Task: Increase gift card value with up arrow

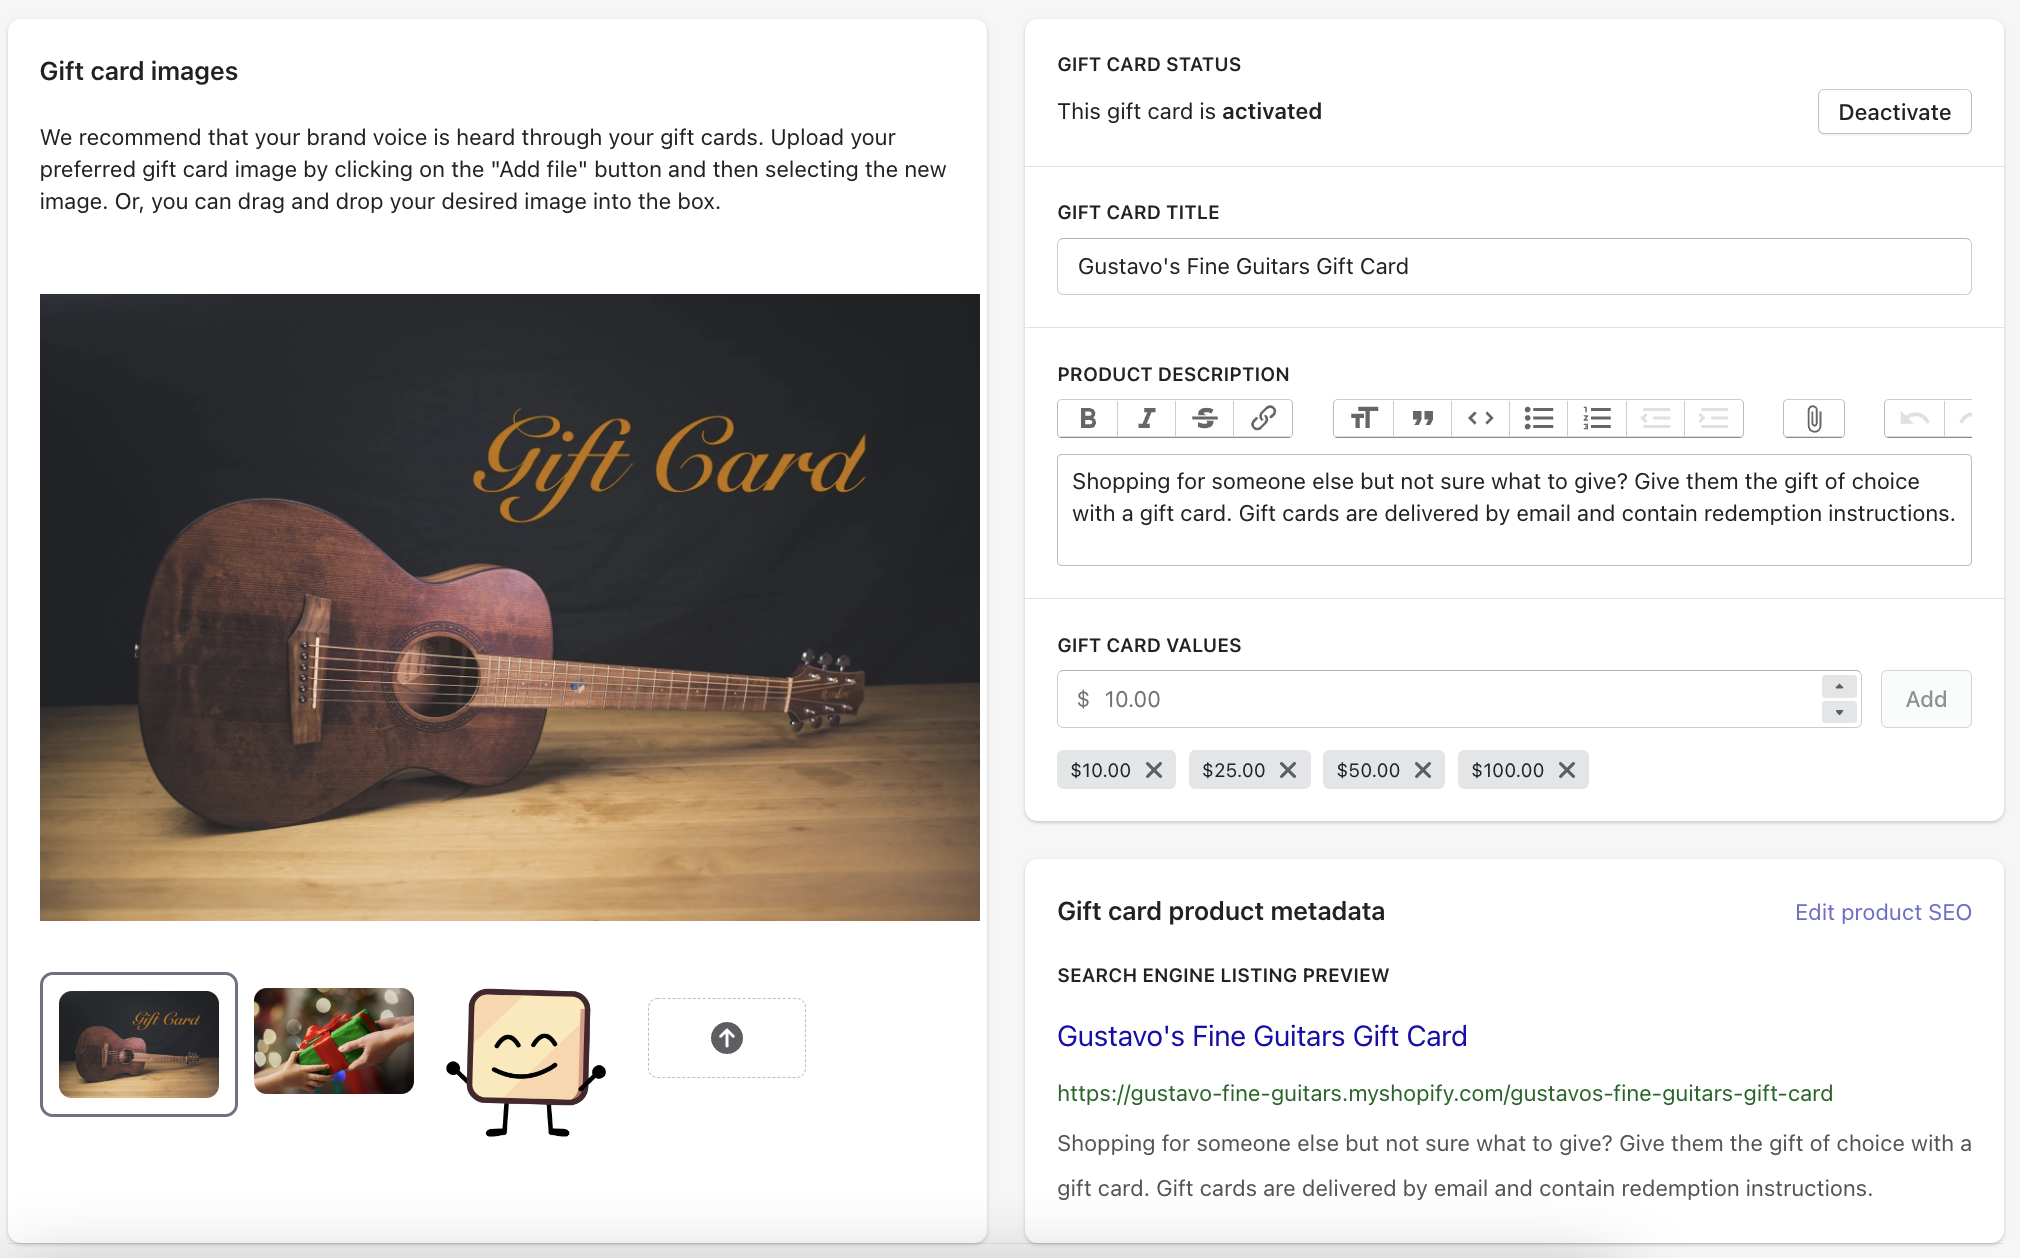Action: pos(1839,686)
